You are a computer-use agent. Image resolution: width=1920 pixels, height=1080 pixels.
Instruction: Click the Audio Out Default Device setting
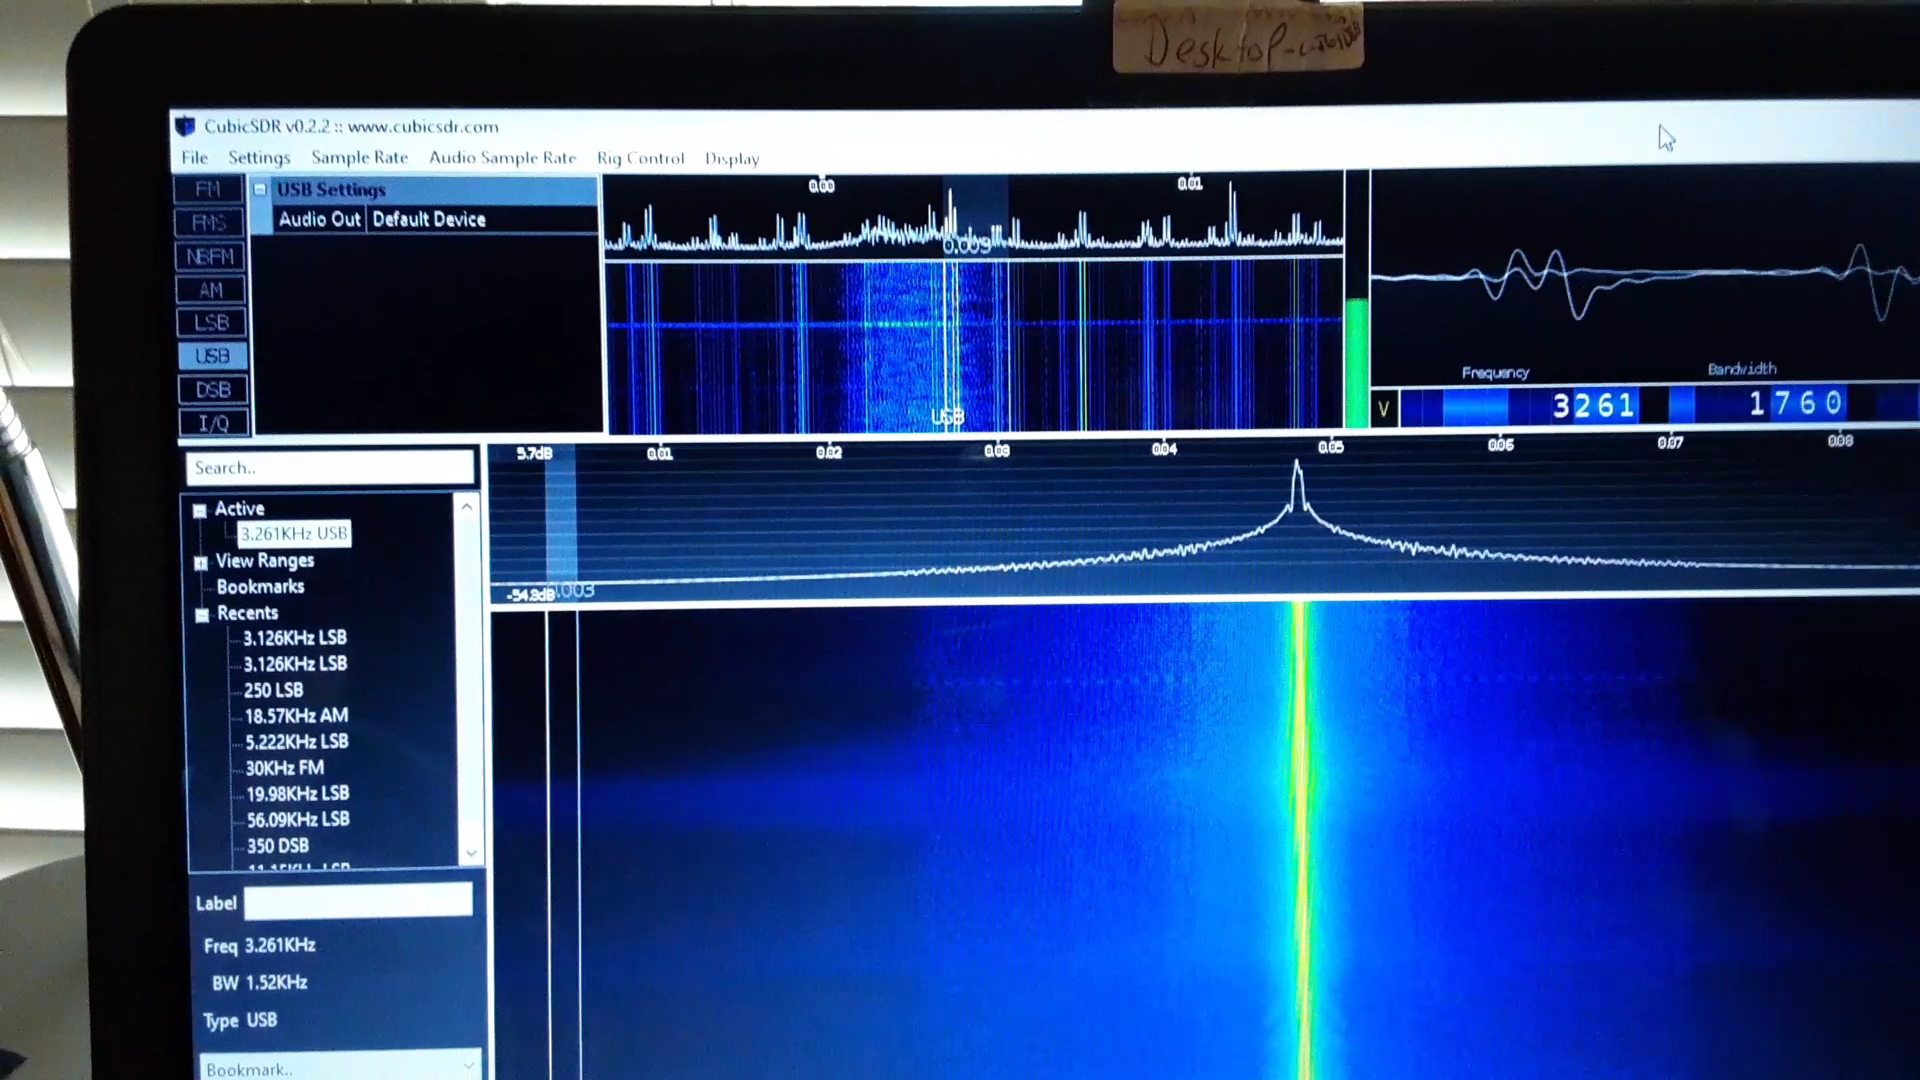pos(430,219)
